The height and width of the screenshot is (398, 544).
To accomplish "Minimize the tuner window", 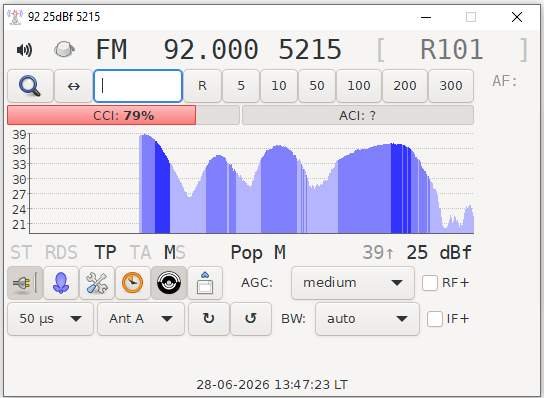I will 426,17.
